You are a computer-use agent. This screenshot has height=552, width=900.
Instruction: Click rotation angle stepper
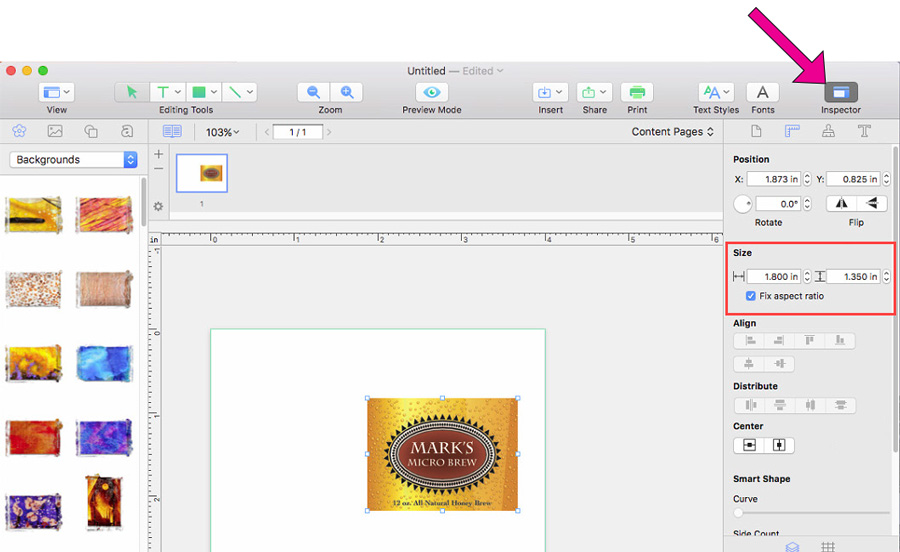coord(807,204)
